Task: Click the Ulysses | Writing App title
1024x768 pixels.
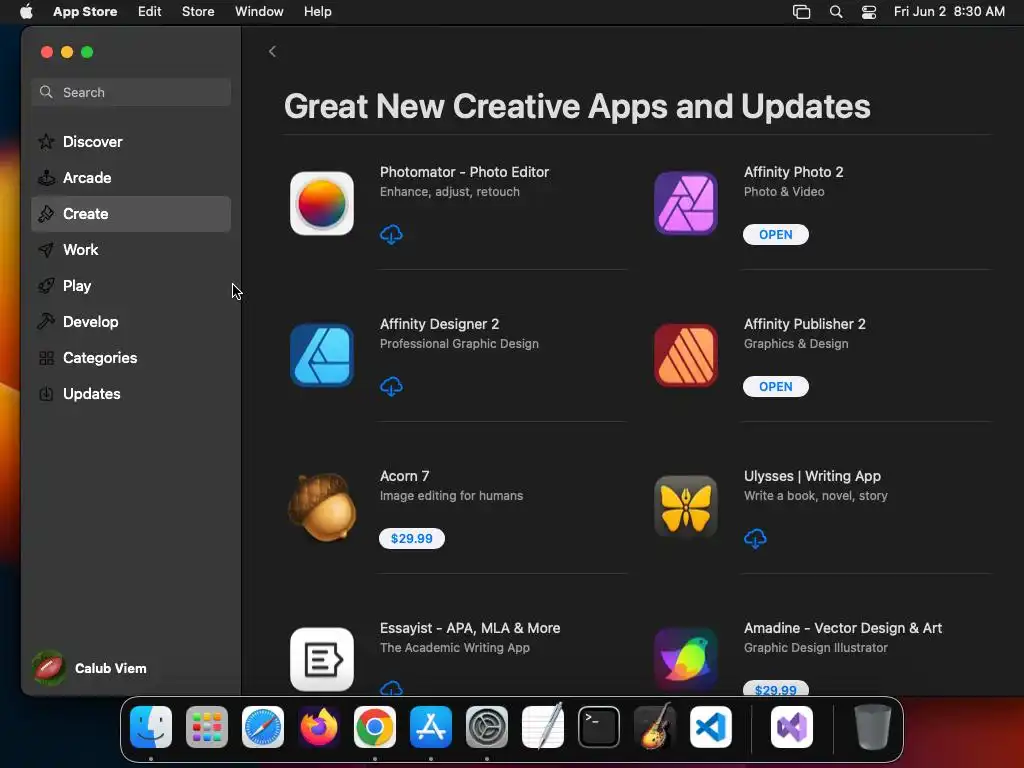Action: pos(812,476)
